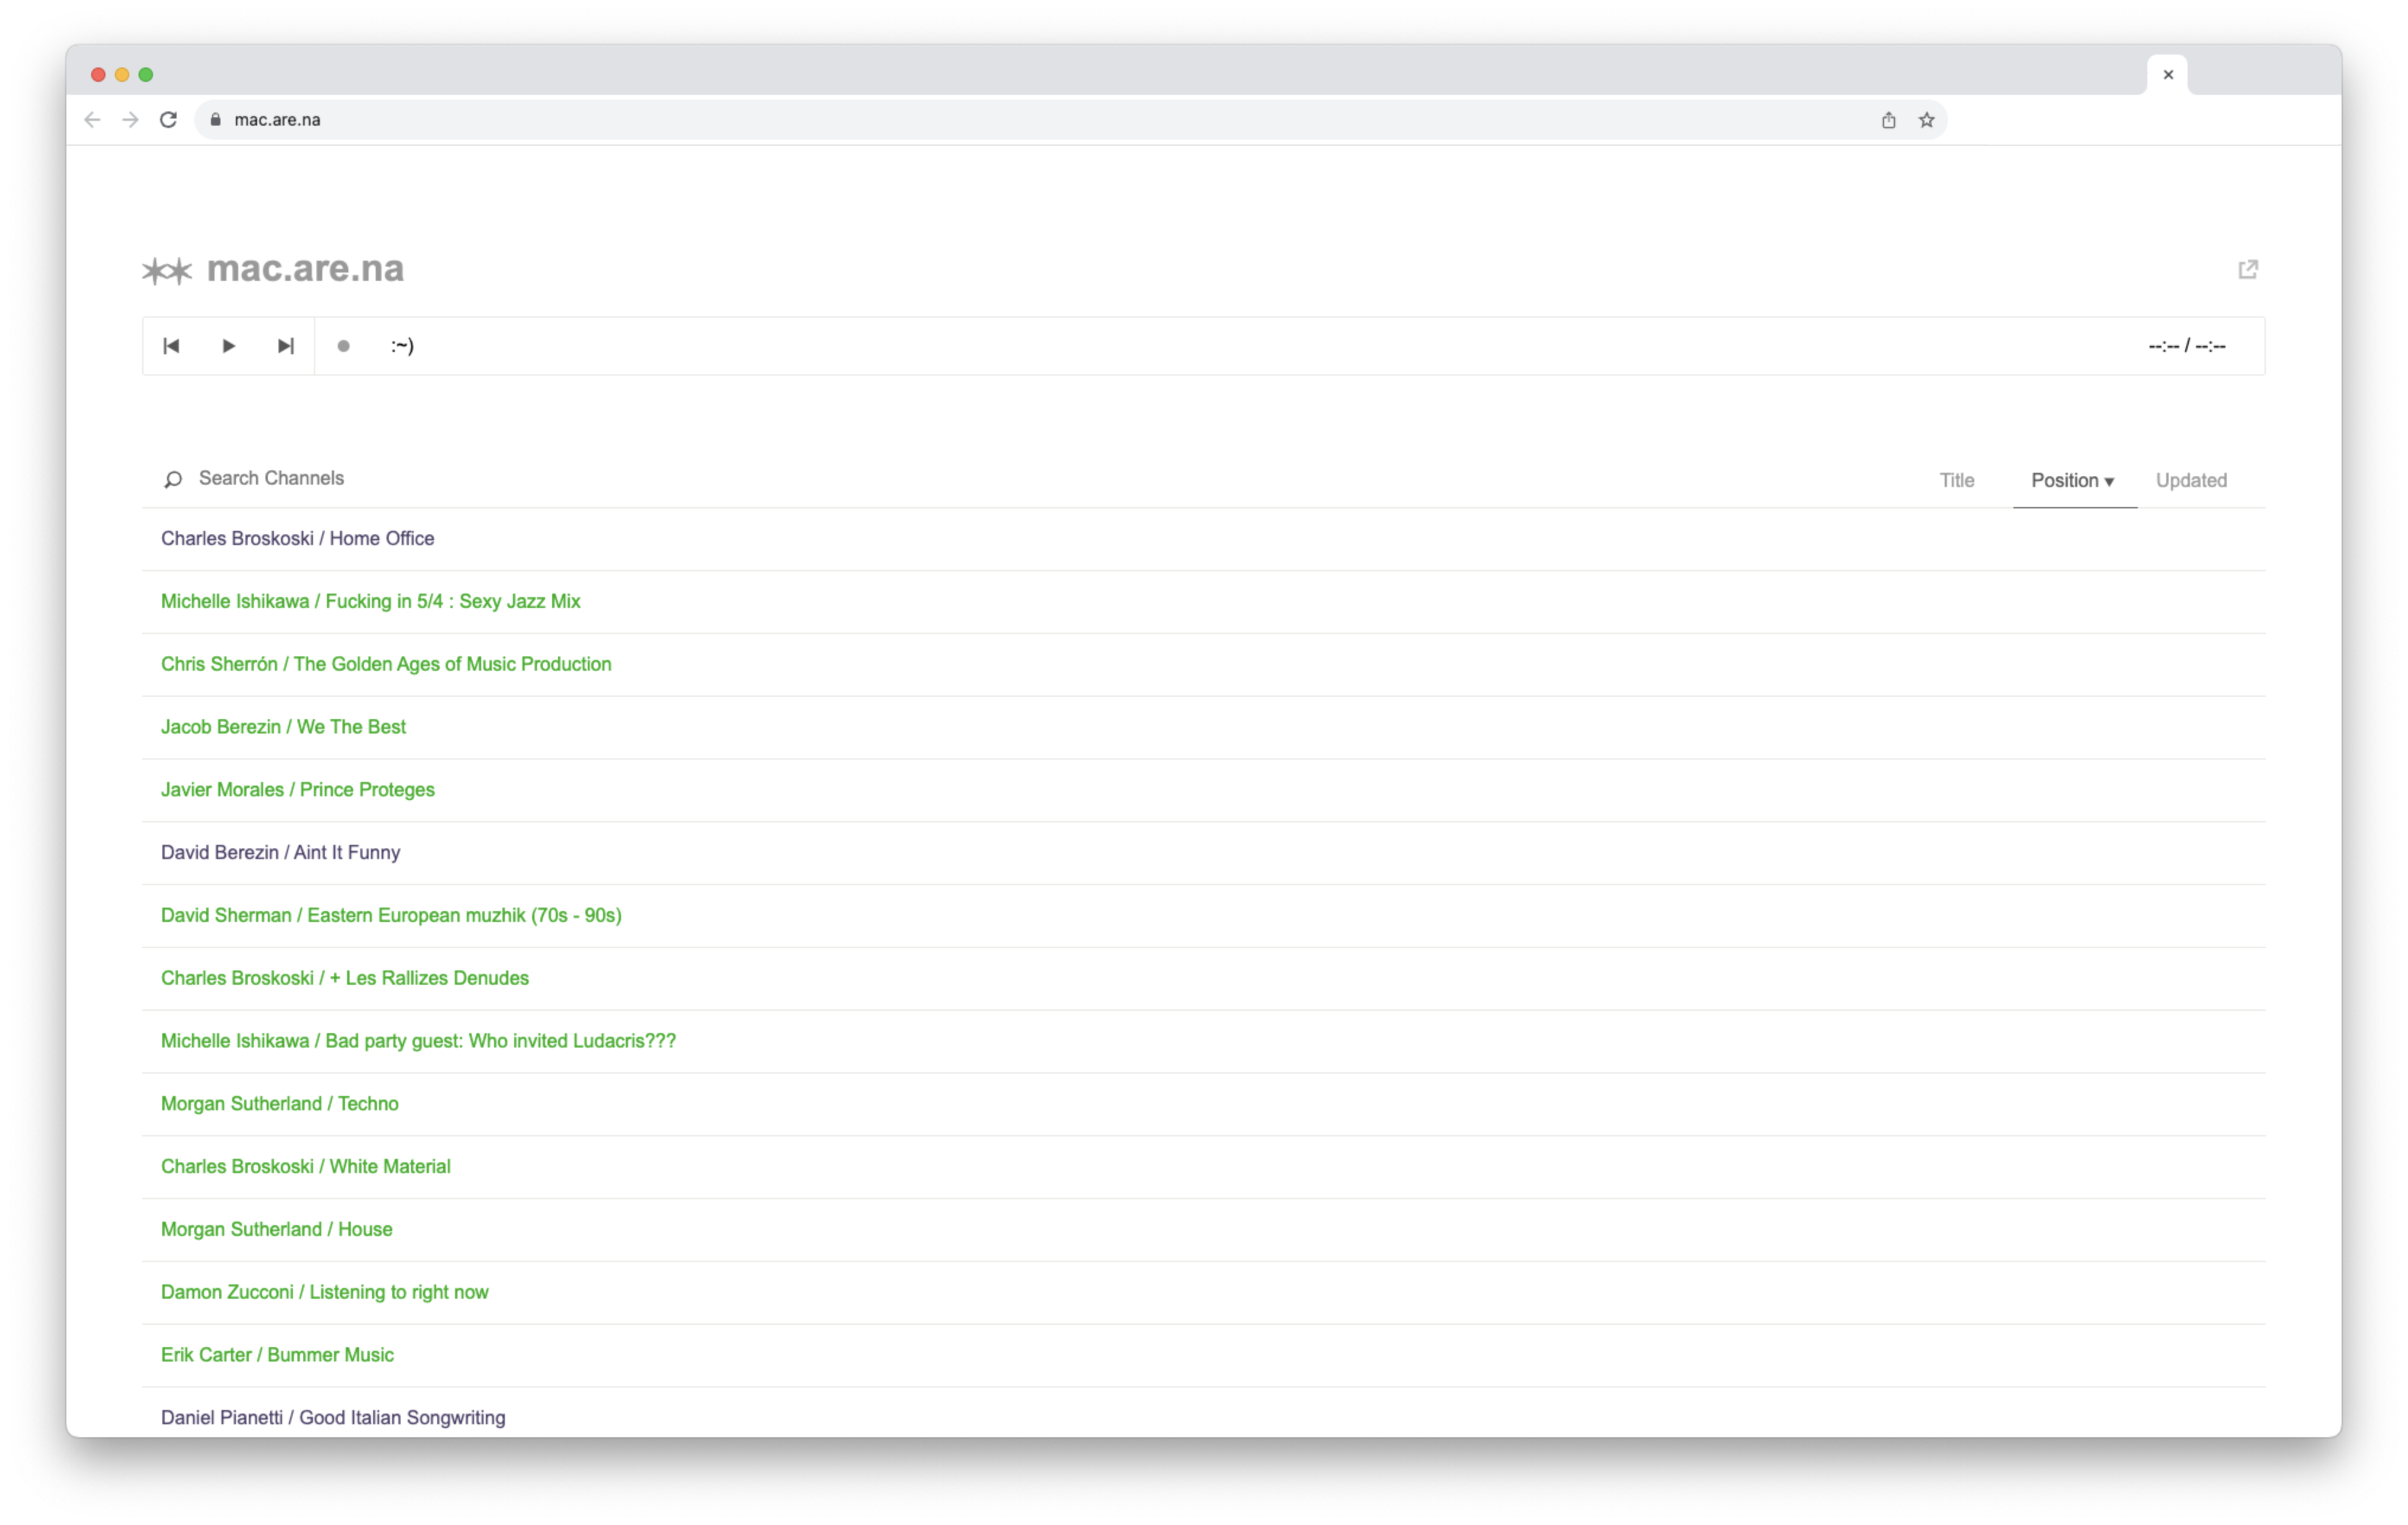Toggle Position sort order arrow
The image size is (2408, 1525).
point(2109,481)
